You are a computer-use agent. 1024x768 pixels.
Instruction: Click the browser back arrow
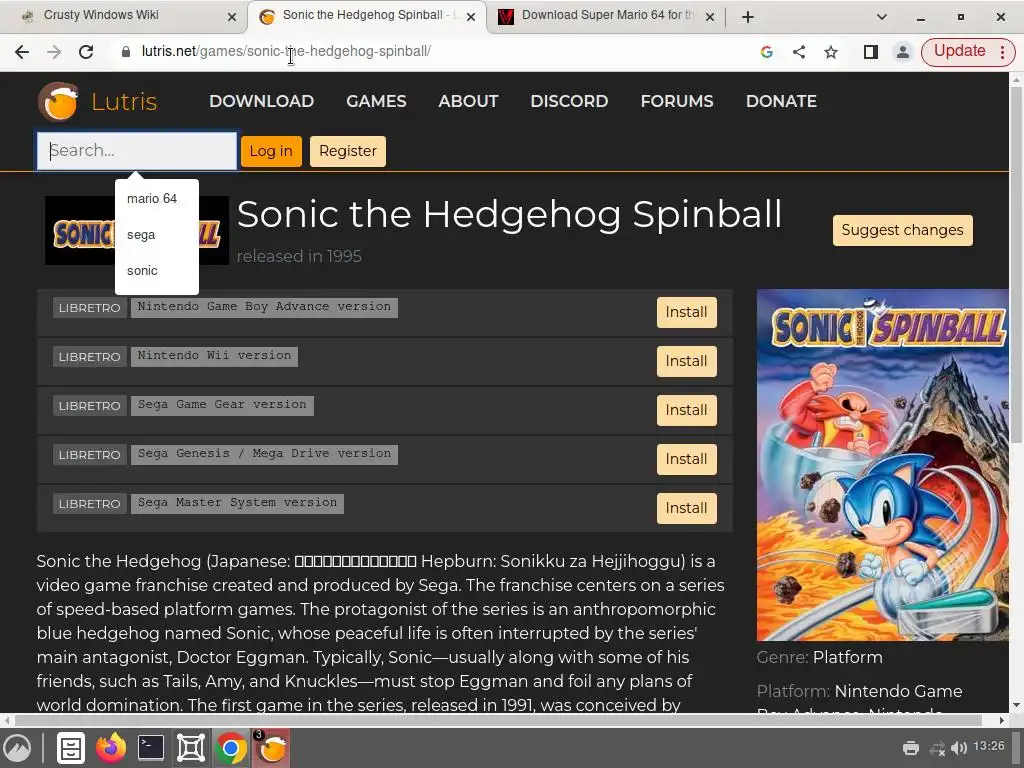(x=22, y=52)
